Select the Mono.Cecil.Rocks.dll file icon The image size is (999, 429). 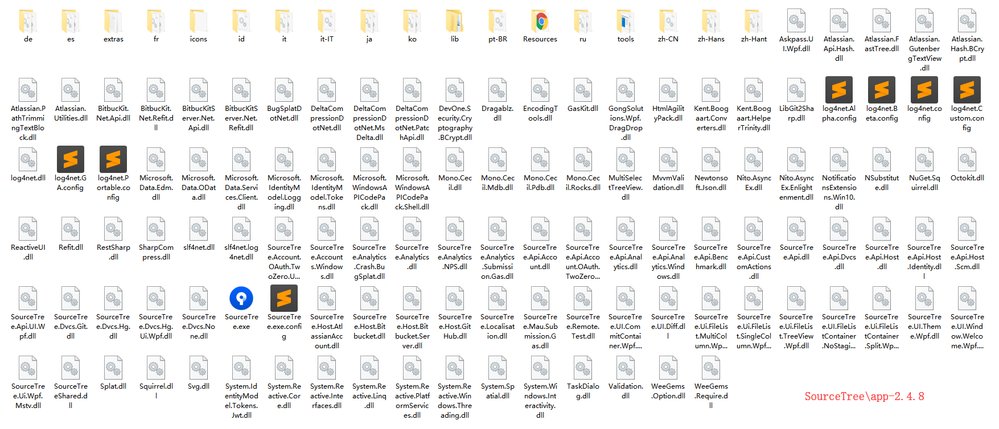coord(583,159)
